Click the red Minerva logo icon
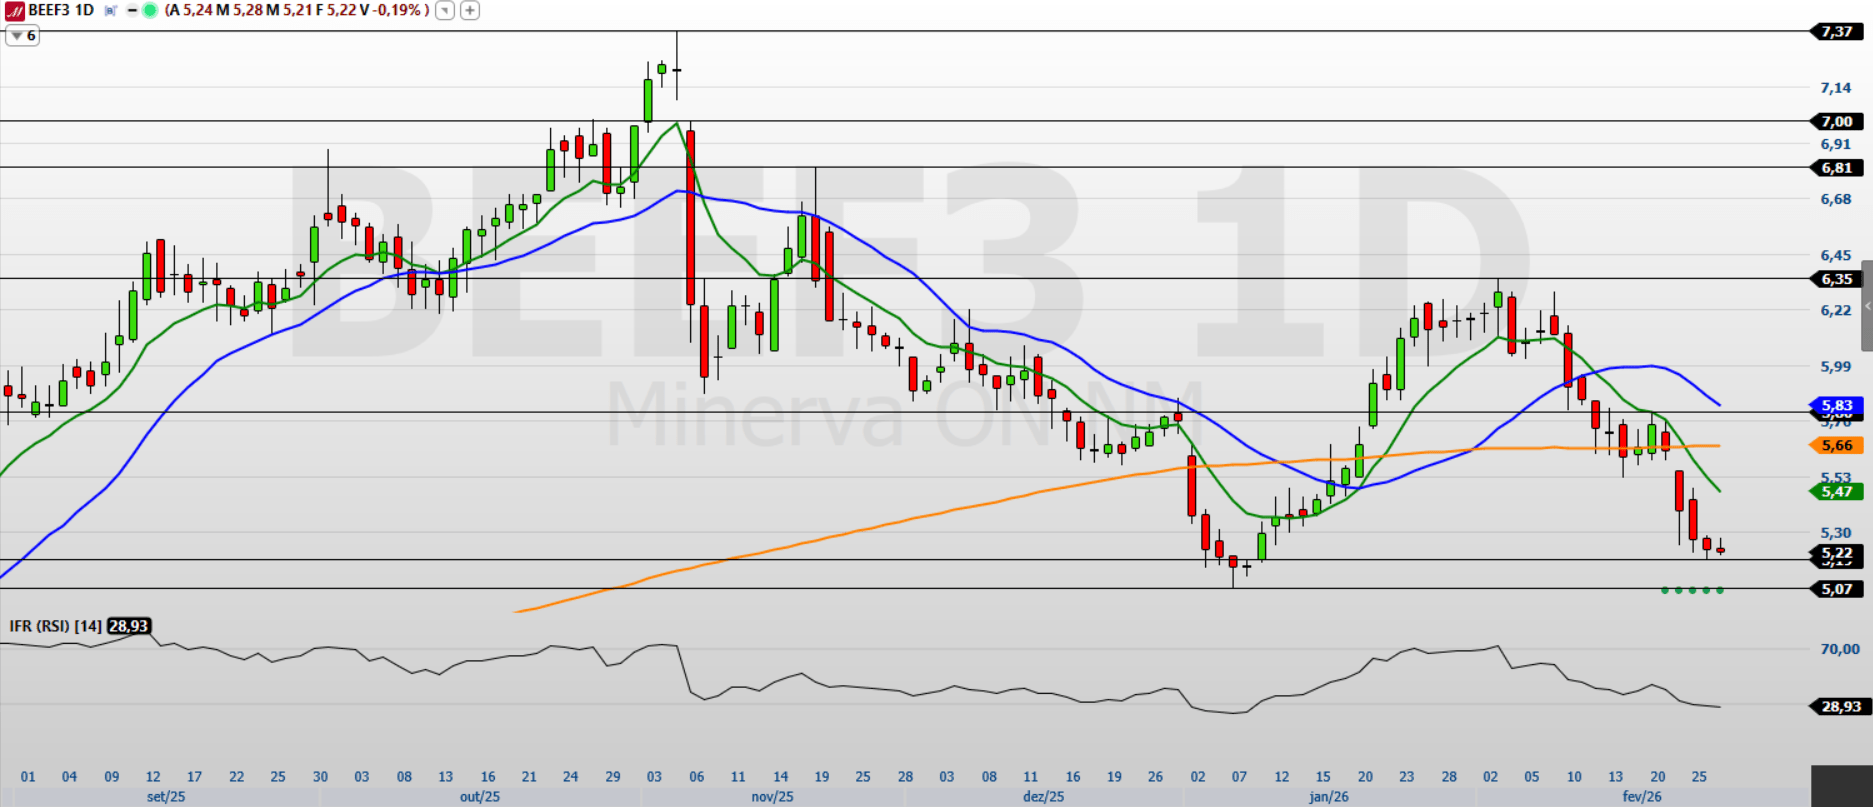Screen dimensions: 1873x807 pos(14,11)
